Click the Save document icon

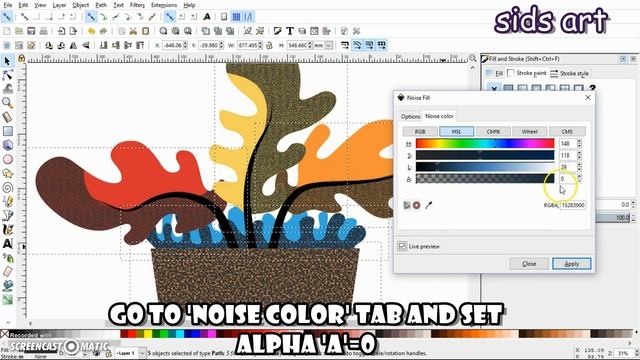[31, 31]
